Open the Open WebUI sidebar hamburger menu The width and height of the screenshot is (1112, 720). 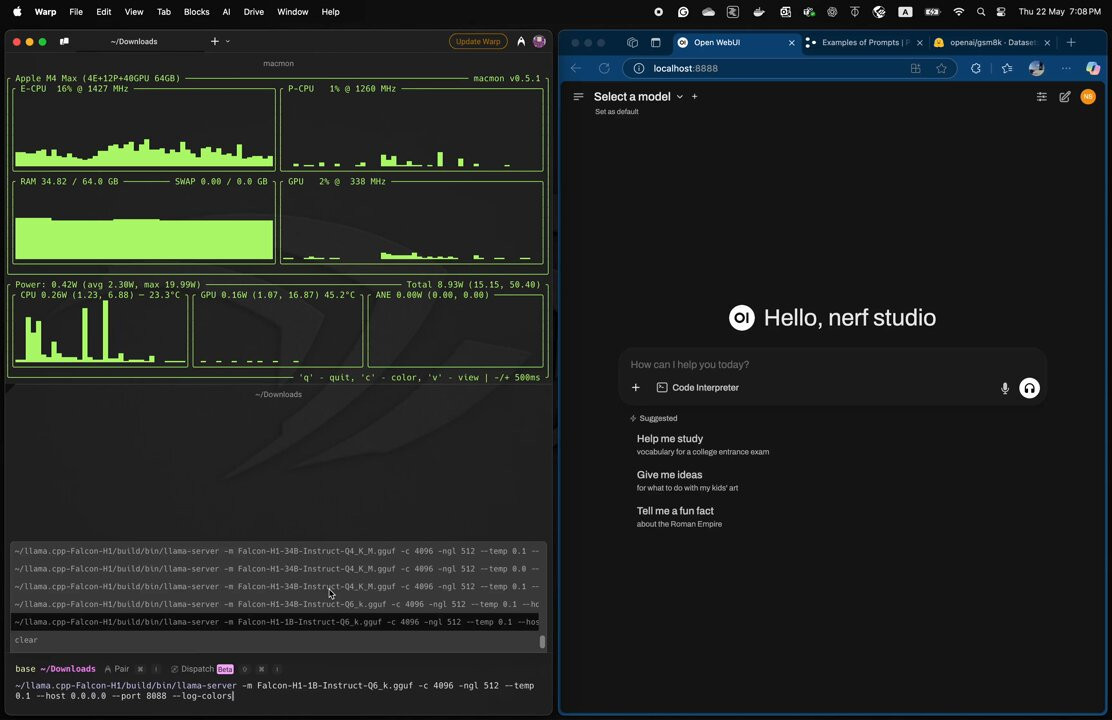(578, 96)
